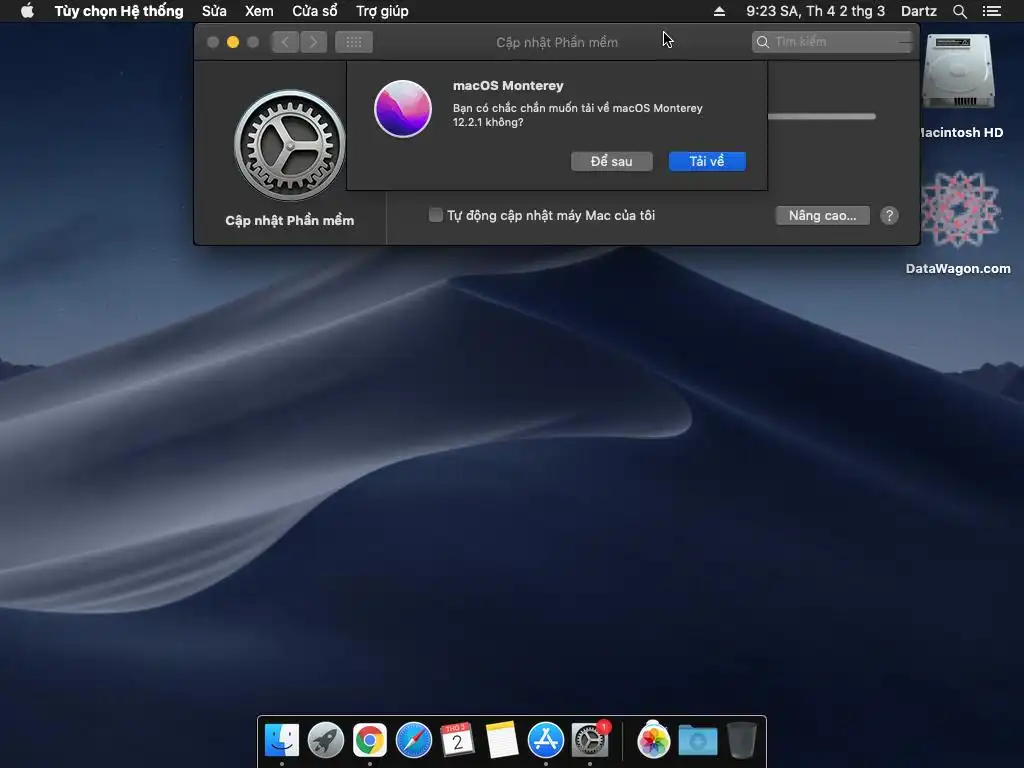Open Notes from the Dock
The height and width of the screenshot is (768, 1024).
click(x=502, y=740)
